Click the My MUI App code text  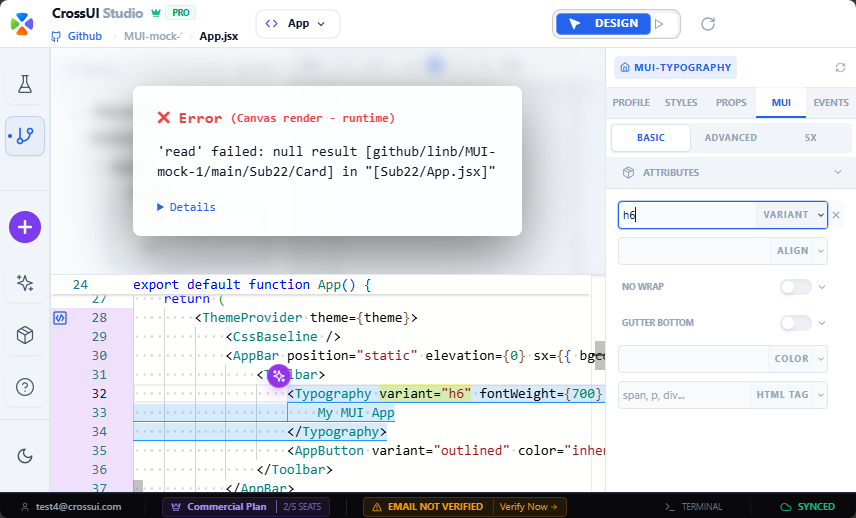click(x=356, y=413)
